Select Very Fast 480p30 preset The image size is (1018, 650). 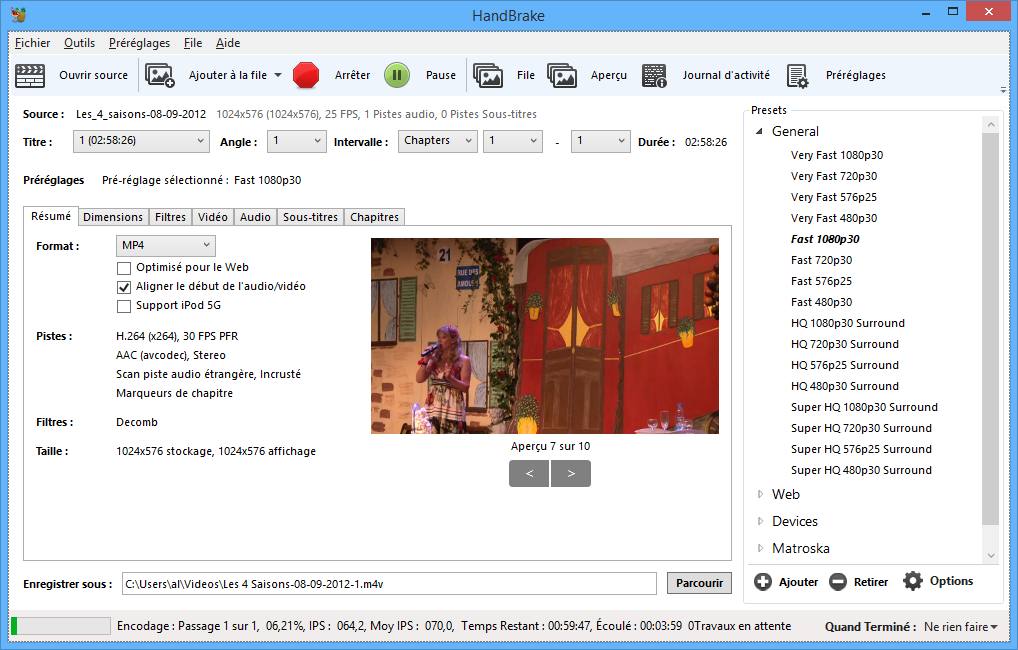point(834,218)
